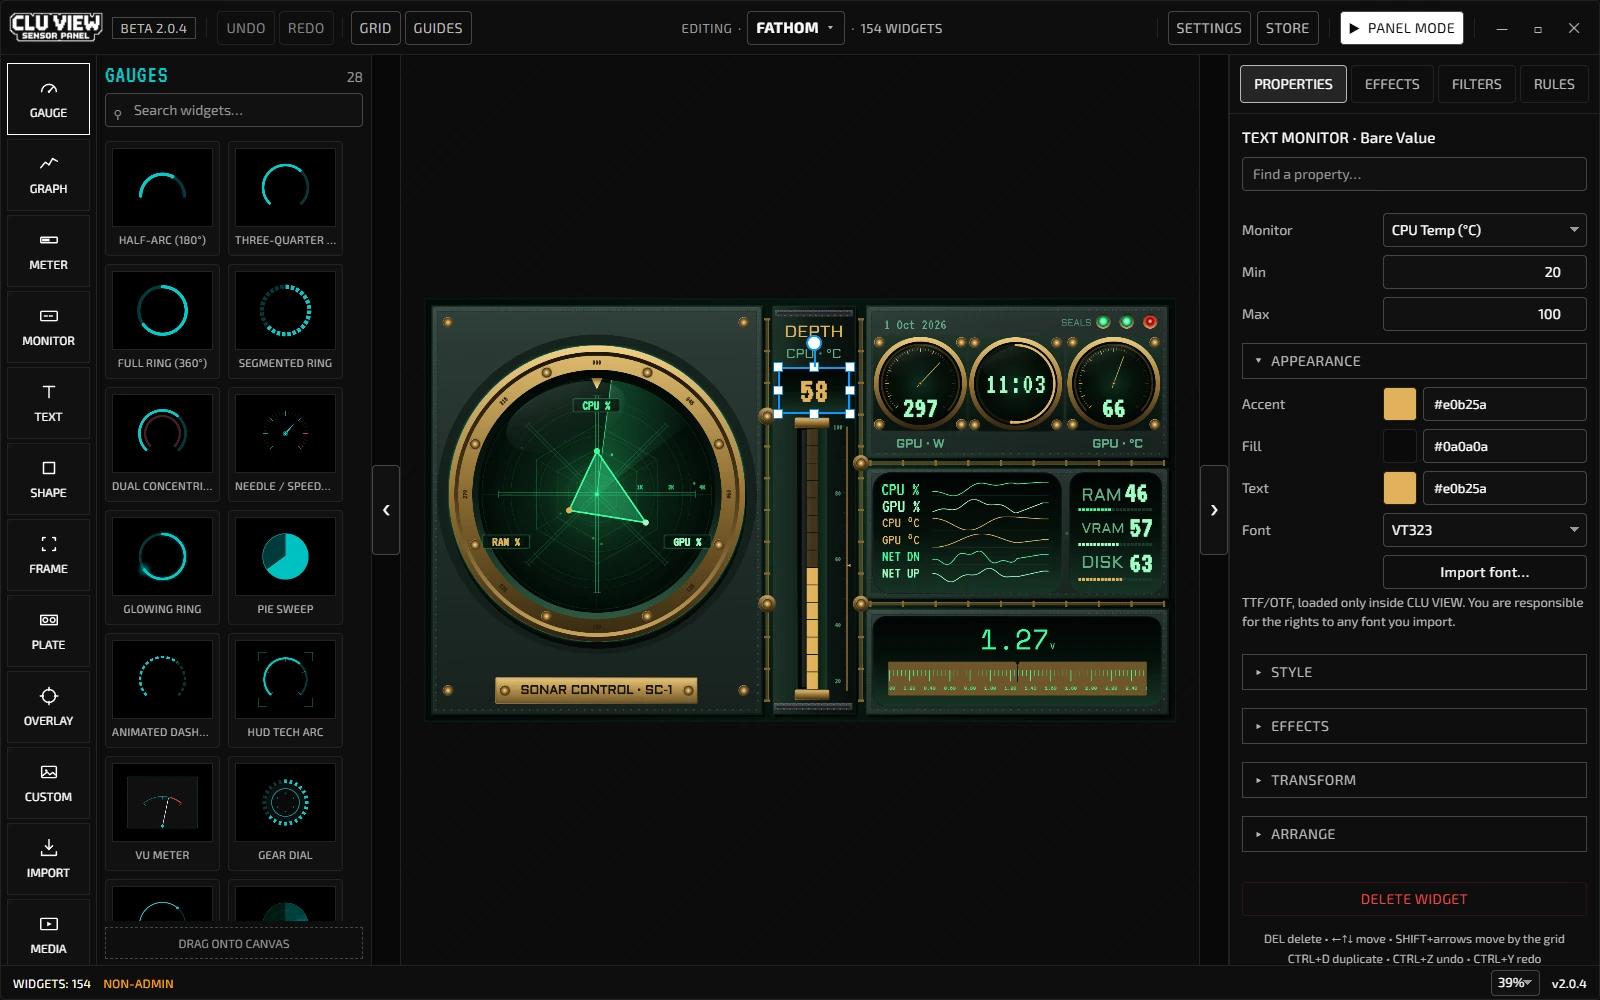This screenshot has width=1600, height=1000.
Task: Open the Overlay widget category
Action: click(48, 707)
